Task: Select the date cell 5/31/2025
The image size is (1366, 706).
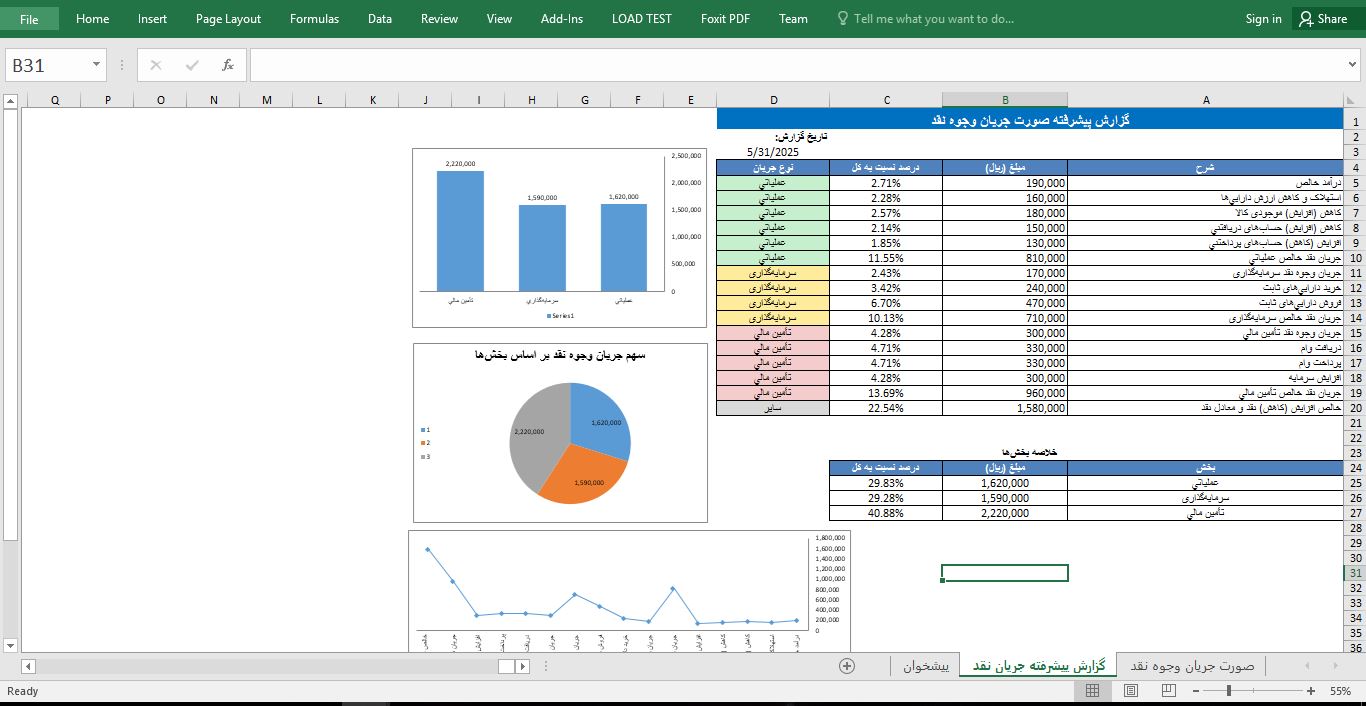Action: [x=773, y=152]
